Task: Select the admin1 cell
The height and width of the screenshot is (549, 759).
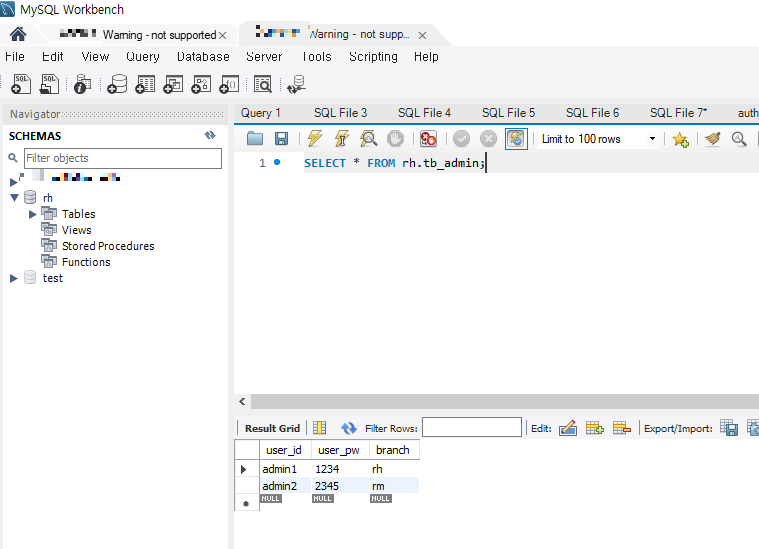Action: (285, 469)
